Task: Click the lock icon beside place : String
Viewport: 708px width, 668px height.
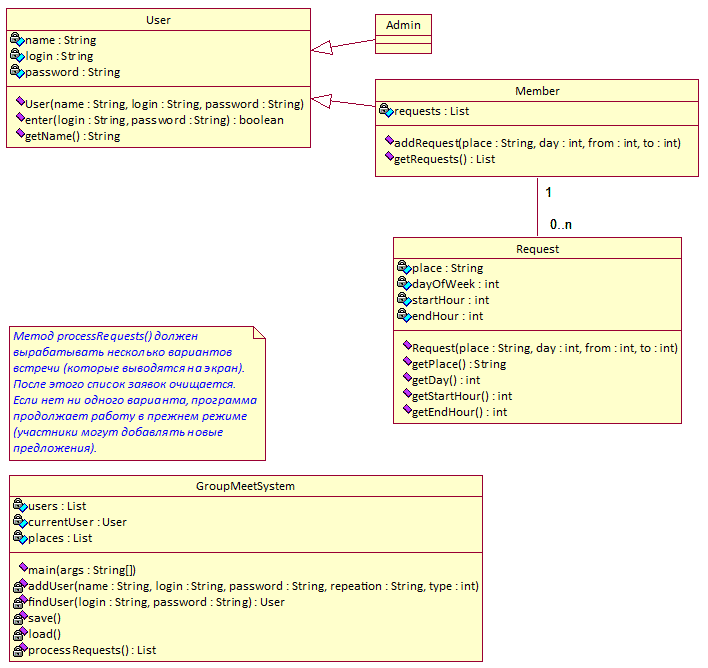Action: pyautogui.click(x=404, y=267)
